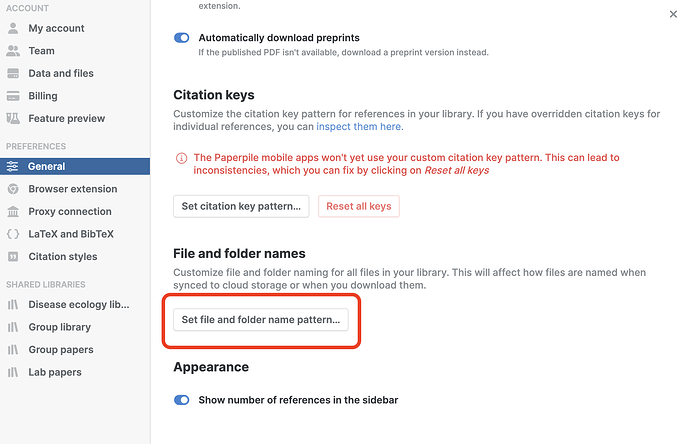Viewport: 690px width, 444px height.
Task: Go to Data and files
Action: (x=61, y=73)
